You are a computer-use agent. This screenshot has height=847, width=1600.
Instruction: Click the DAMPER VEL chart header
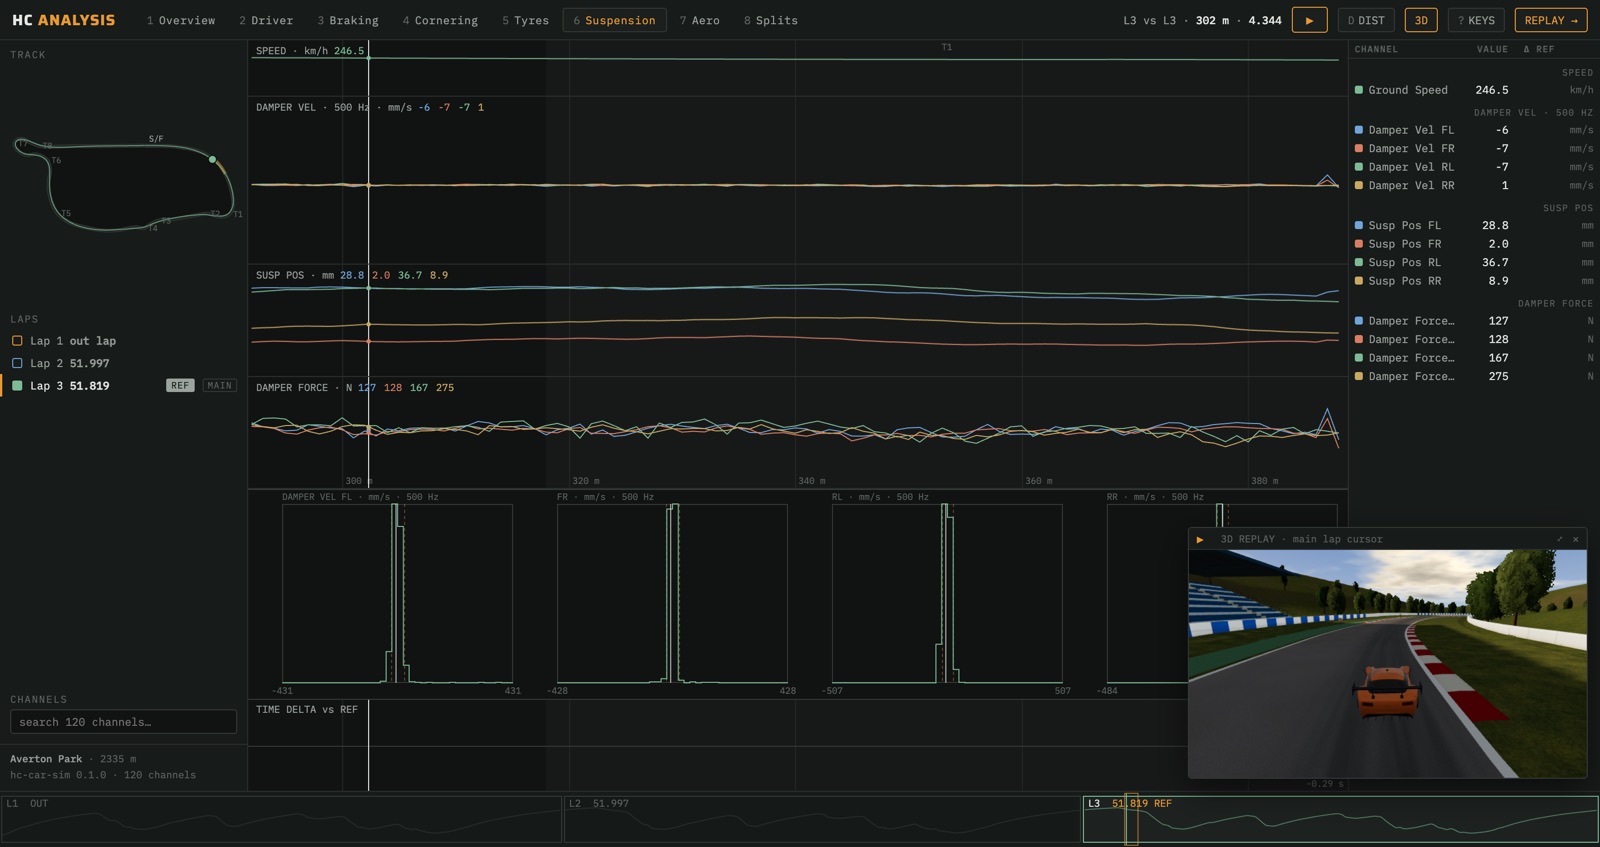pos(369,107)
